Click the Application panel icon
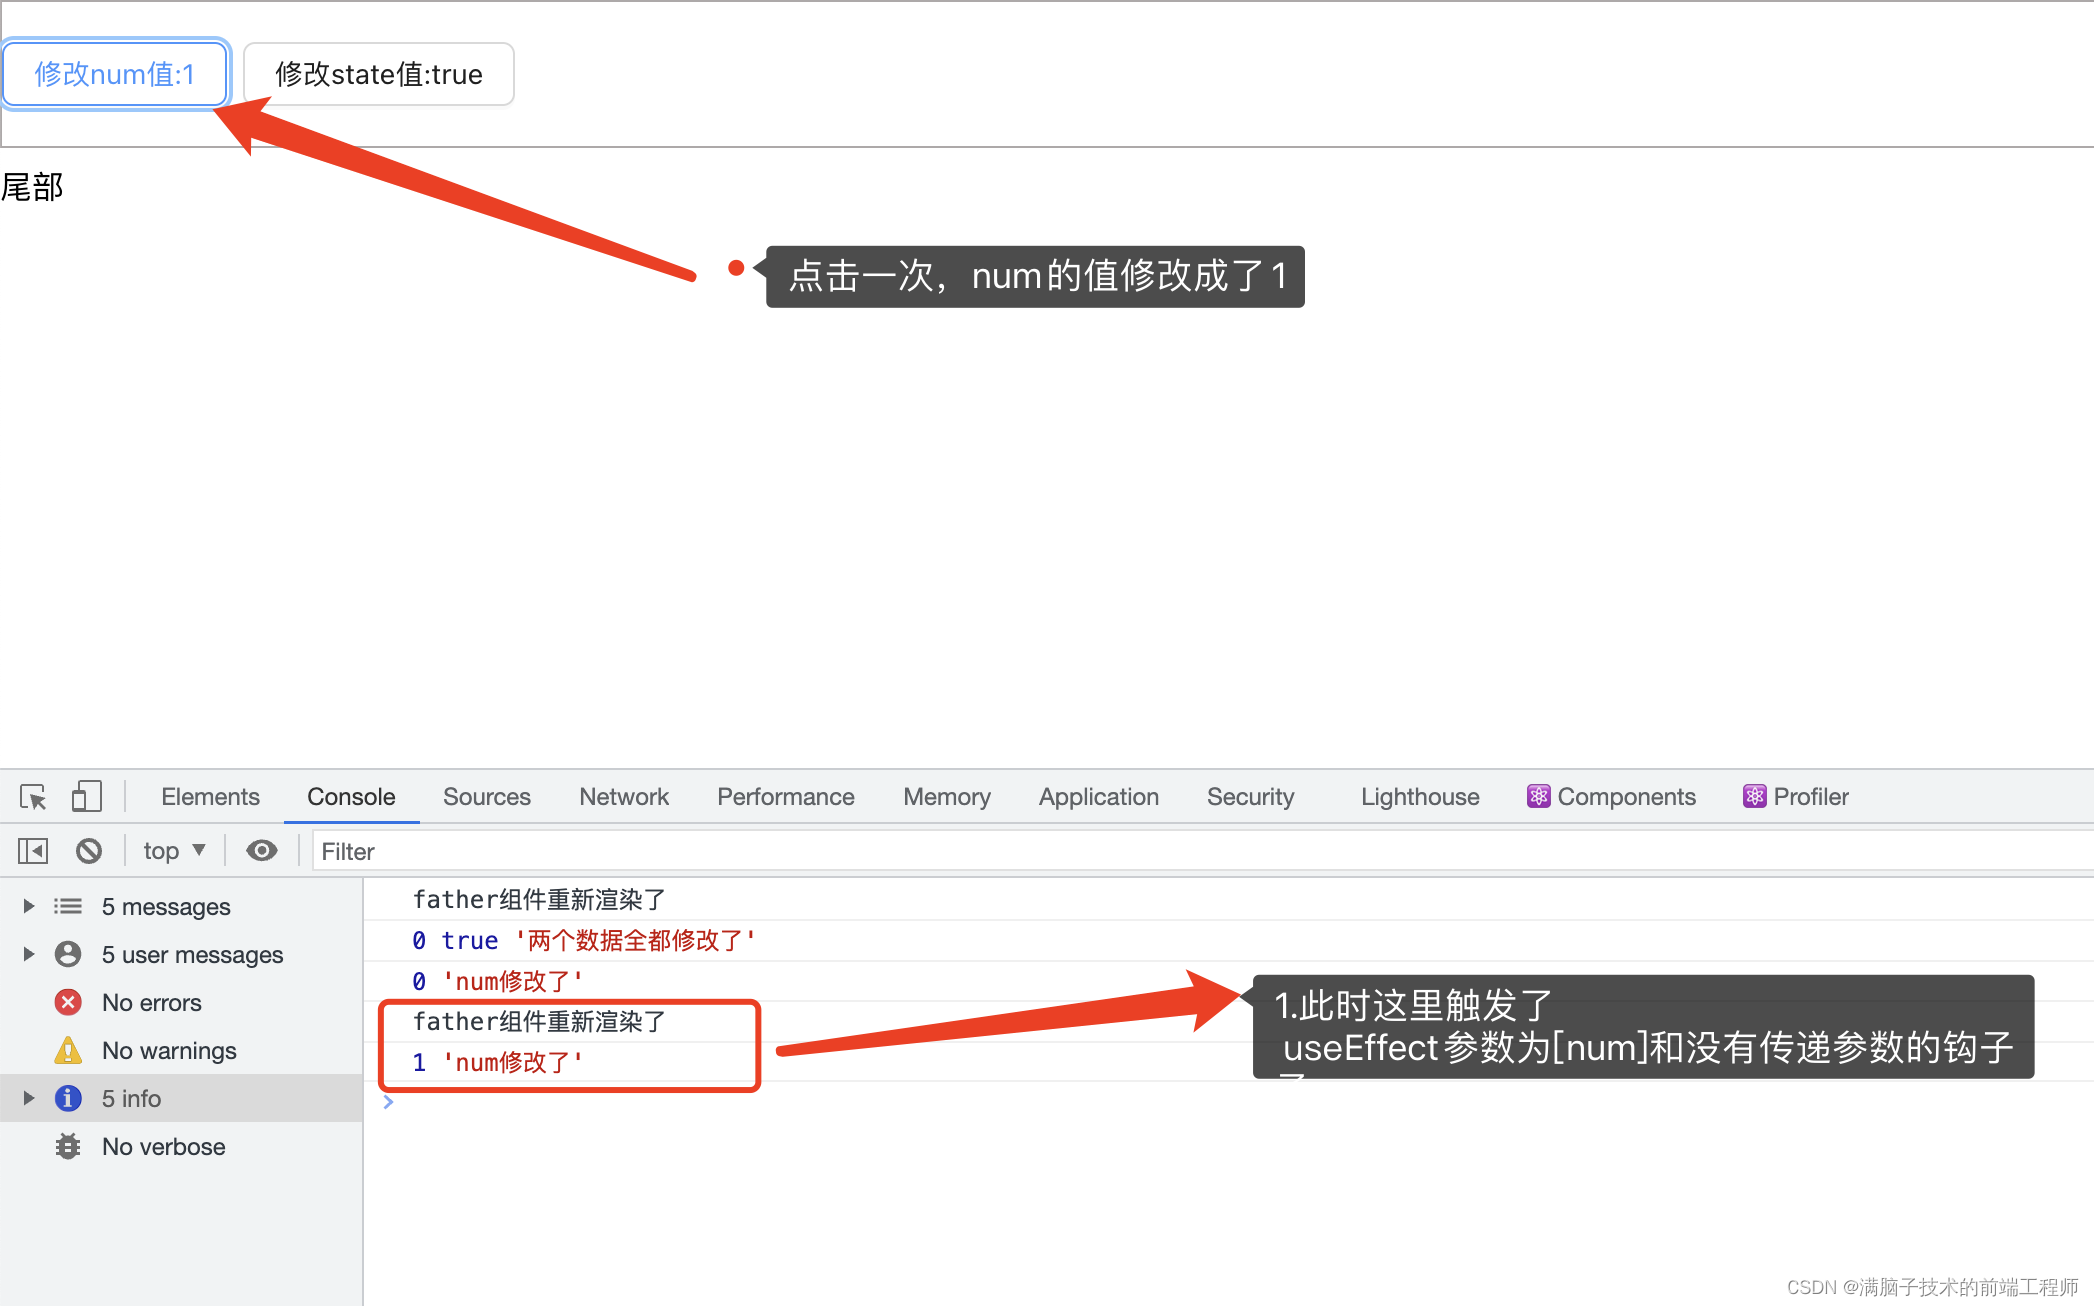Image resolution: width=2094 pixels, height=1306 pixels. click(1097, 794)
